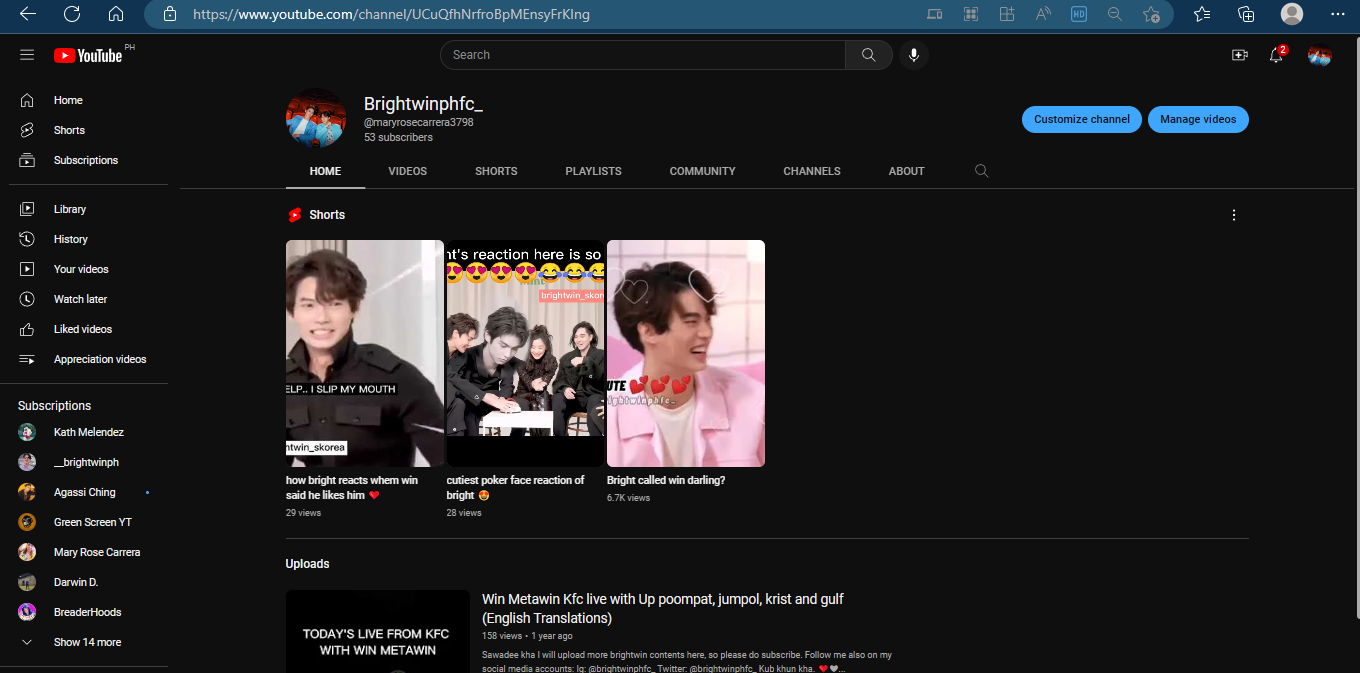Click the zoom out magnifier in address bar
This screenshot has height=673, width=1360.
coord(1115,14)
